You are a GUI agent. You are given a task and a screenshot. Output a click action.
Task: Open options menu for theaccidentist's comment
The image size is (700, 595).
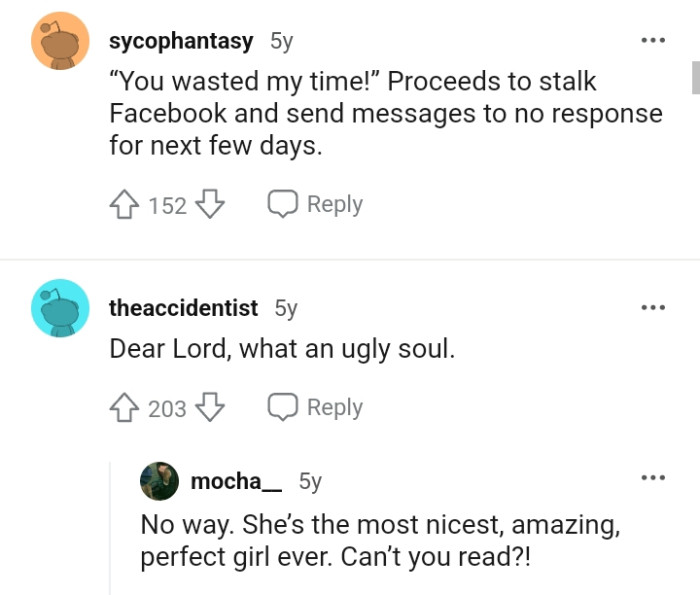pos(652,308)
